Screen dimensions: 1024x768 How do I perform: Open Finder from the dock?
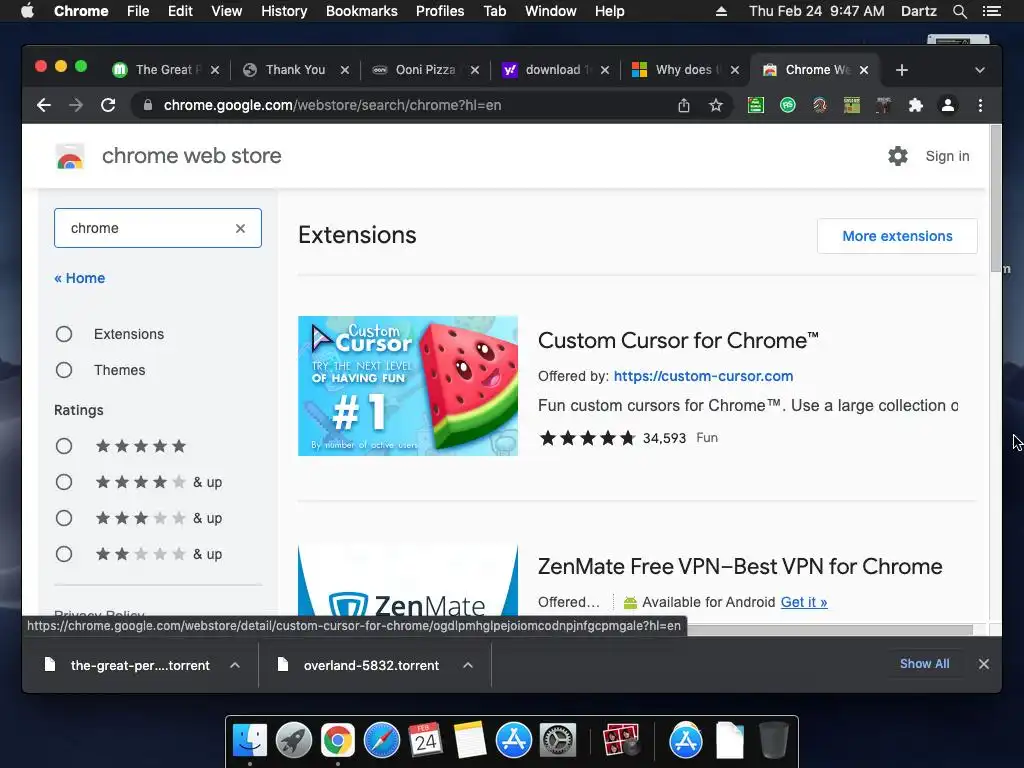click(250, 741)
